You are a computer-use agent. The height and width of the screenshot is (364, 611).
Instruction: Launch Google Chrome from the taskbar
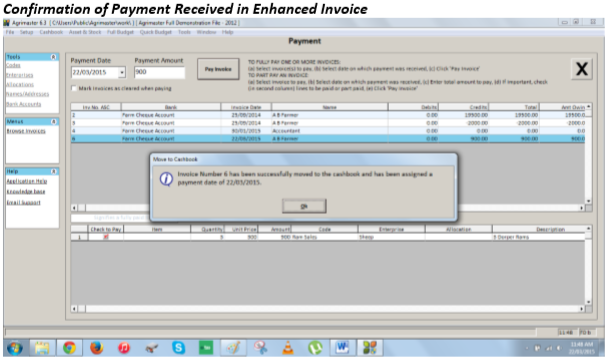[x=69, y=348]
